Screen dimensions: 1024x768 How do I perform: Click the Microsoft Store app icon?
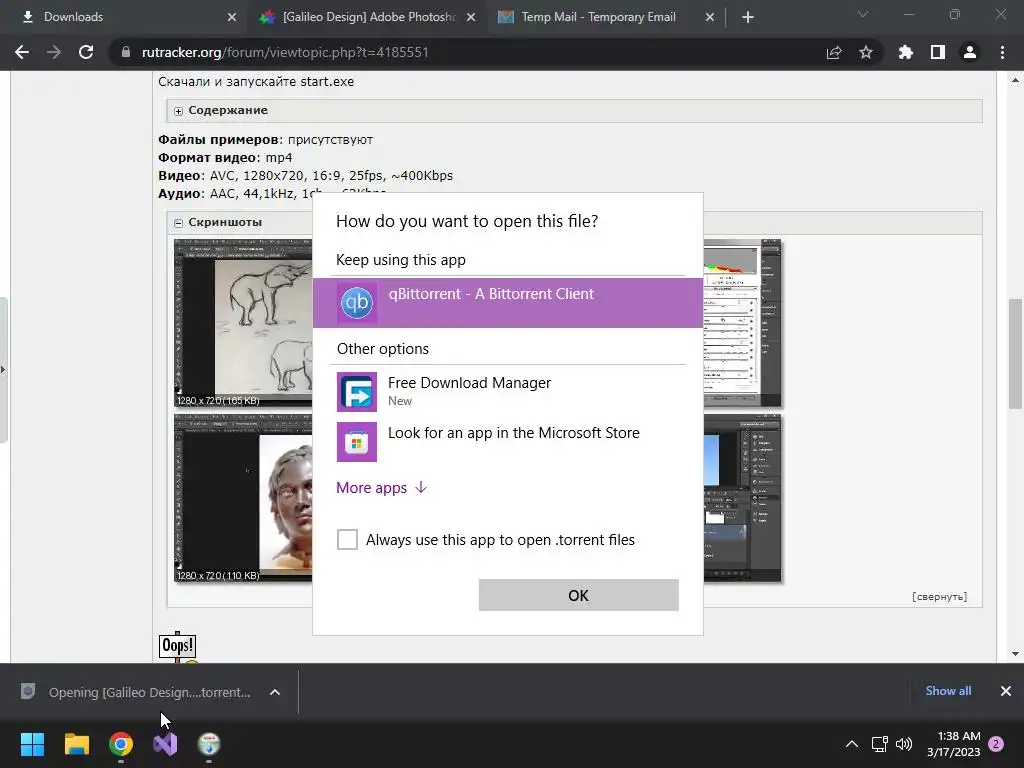coord(357,441)
